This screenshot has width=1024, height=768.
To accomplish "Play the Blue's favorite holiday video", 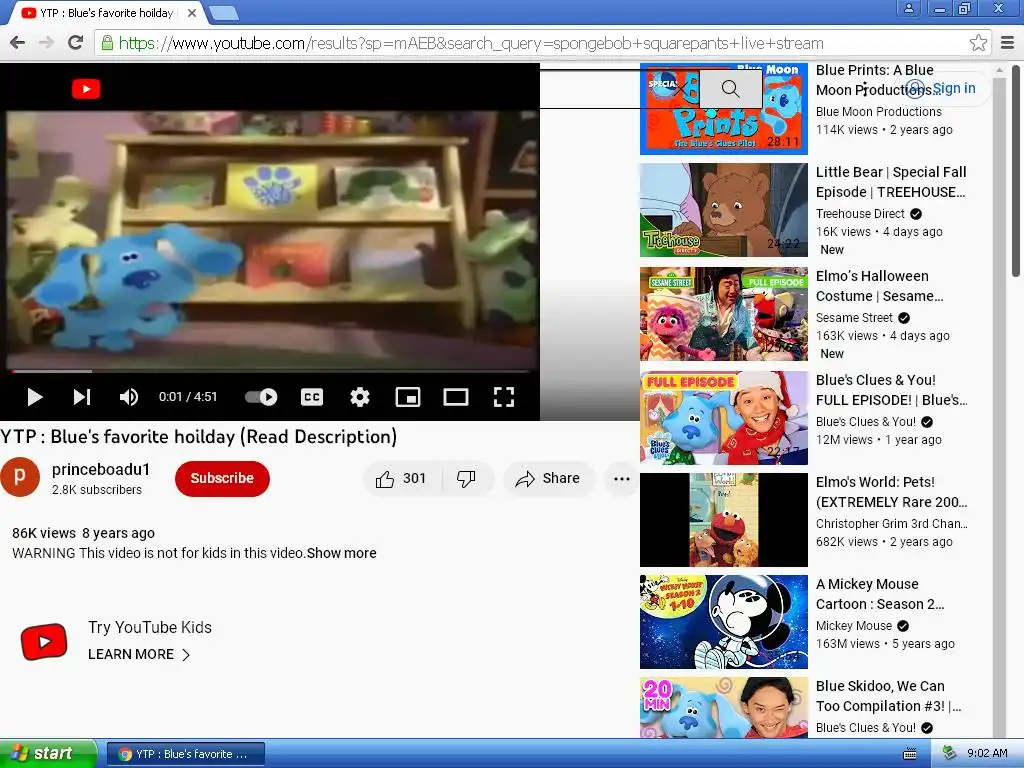I will coord(34,397).
